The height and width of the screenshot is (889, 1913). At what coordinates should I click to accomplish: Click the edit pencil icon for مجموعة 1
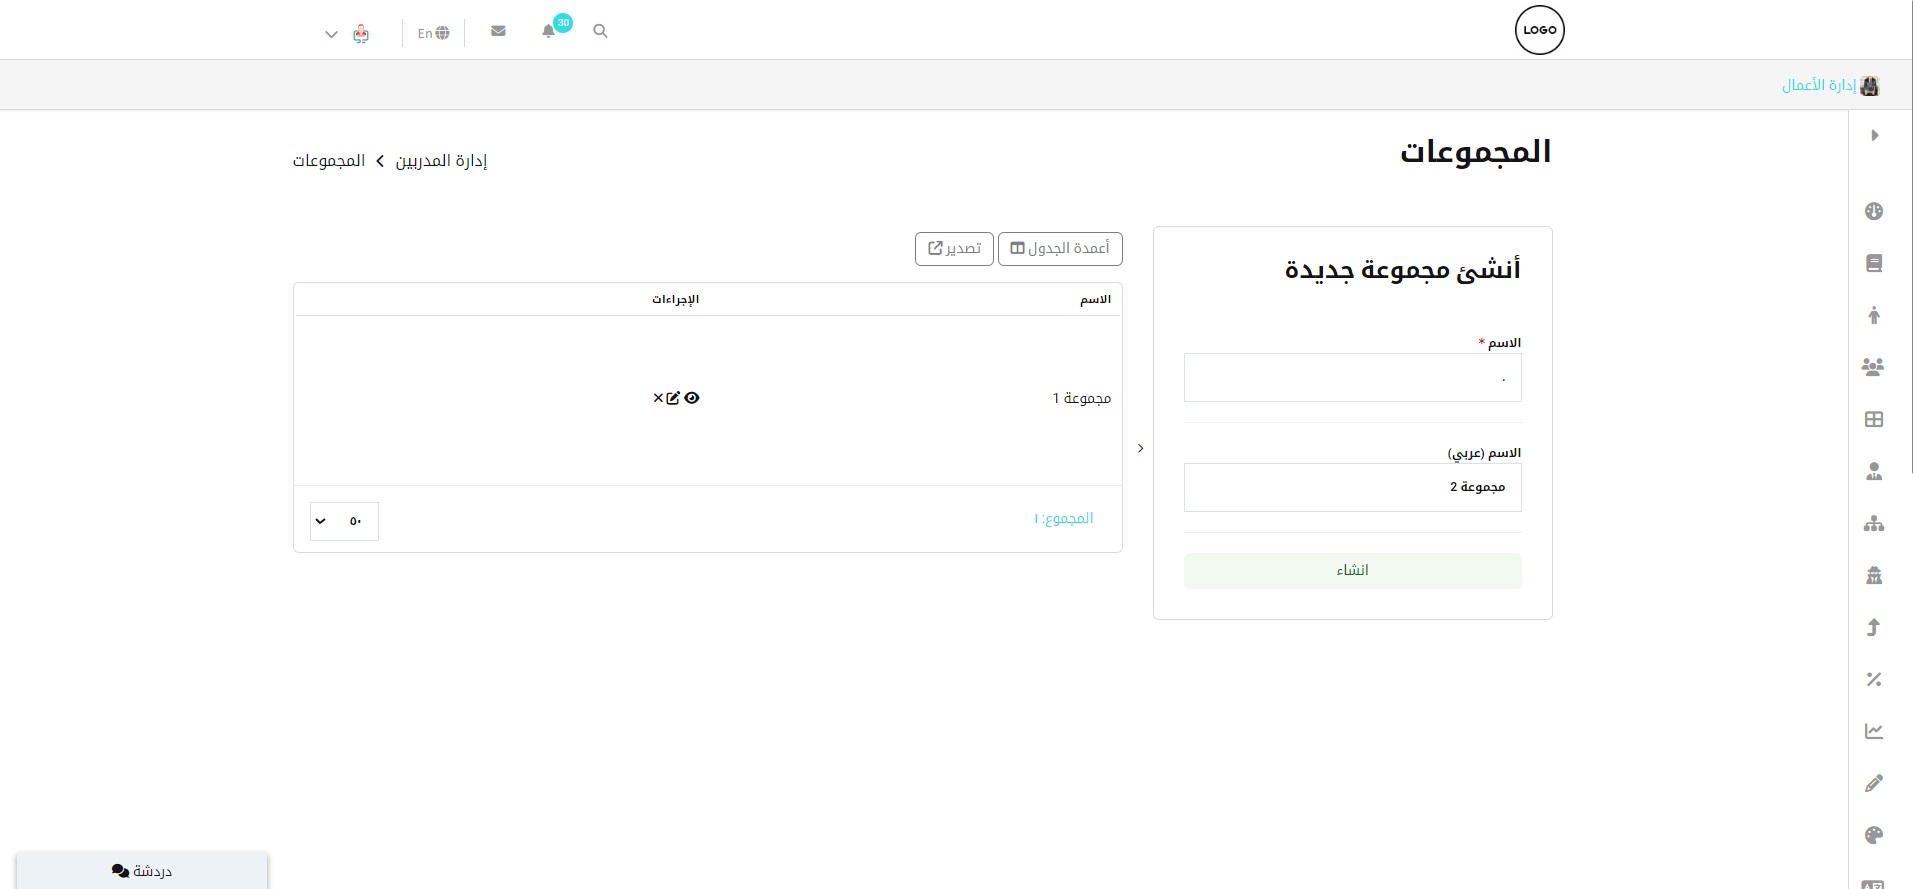[x=673, y=398]
